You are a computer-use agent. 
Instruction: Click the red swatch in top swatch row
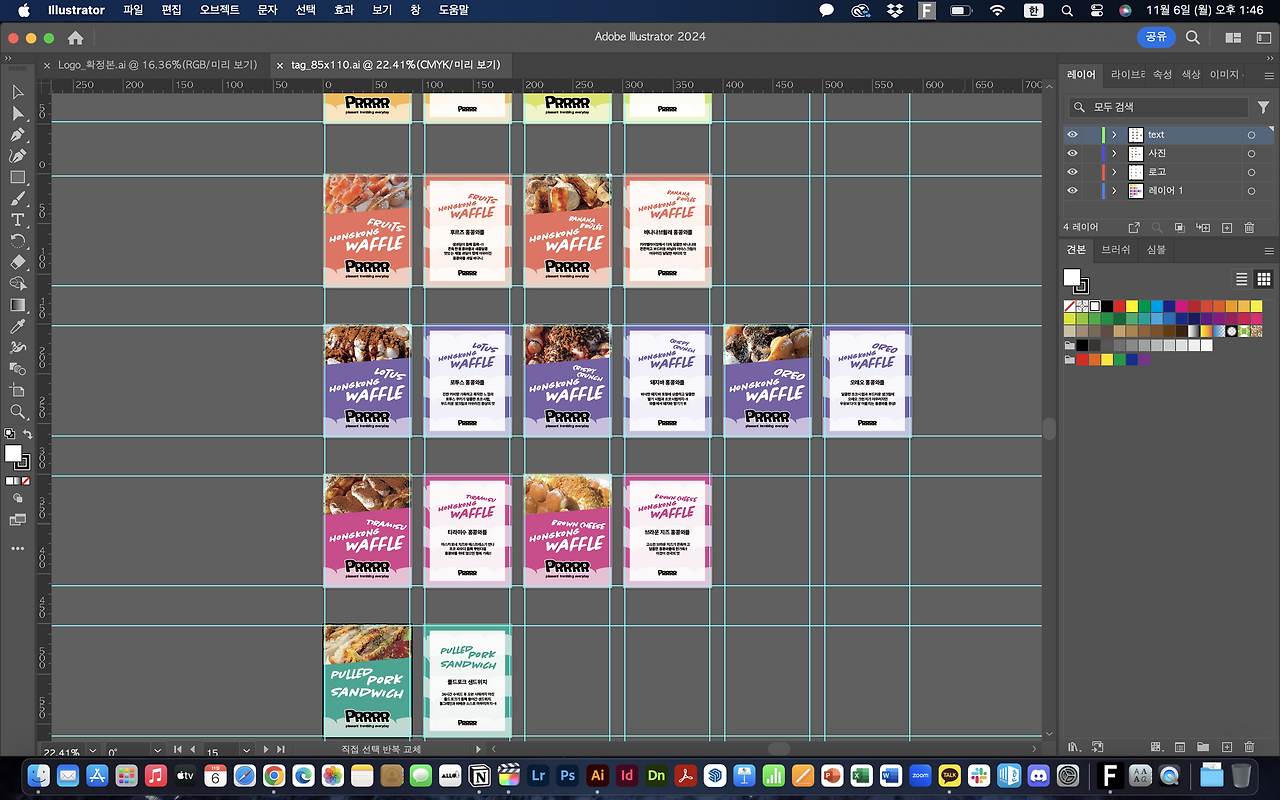tap(1119, 306)
